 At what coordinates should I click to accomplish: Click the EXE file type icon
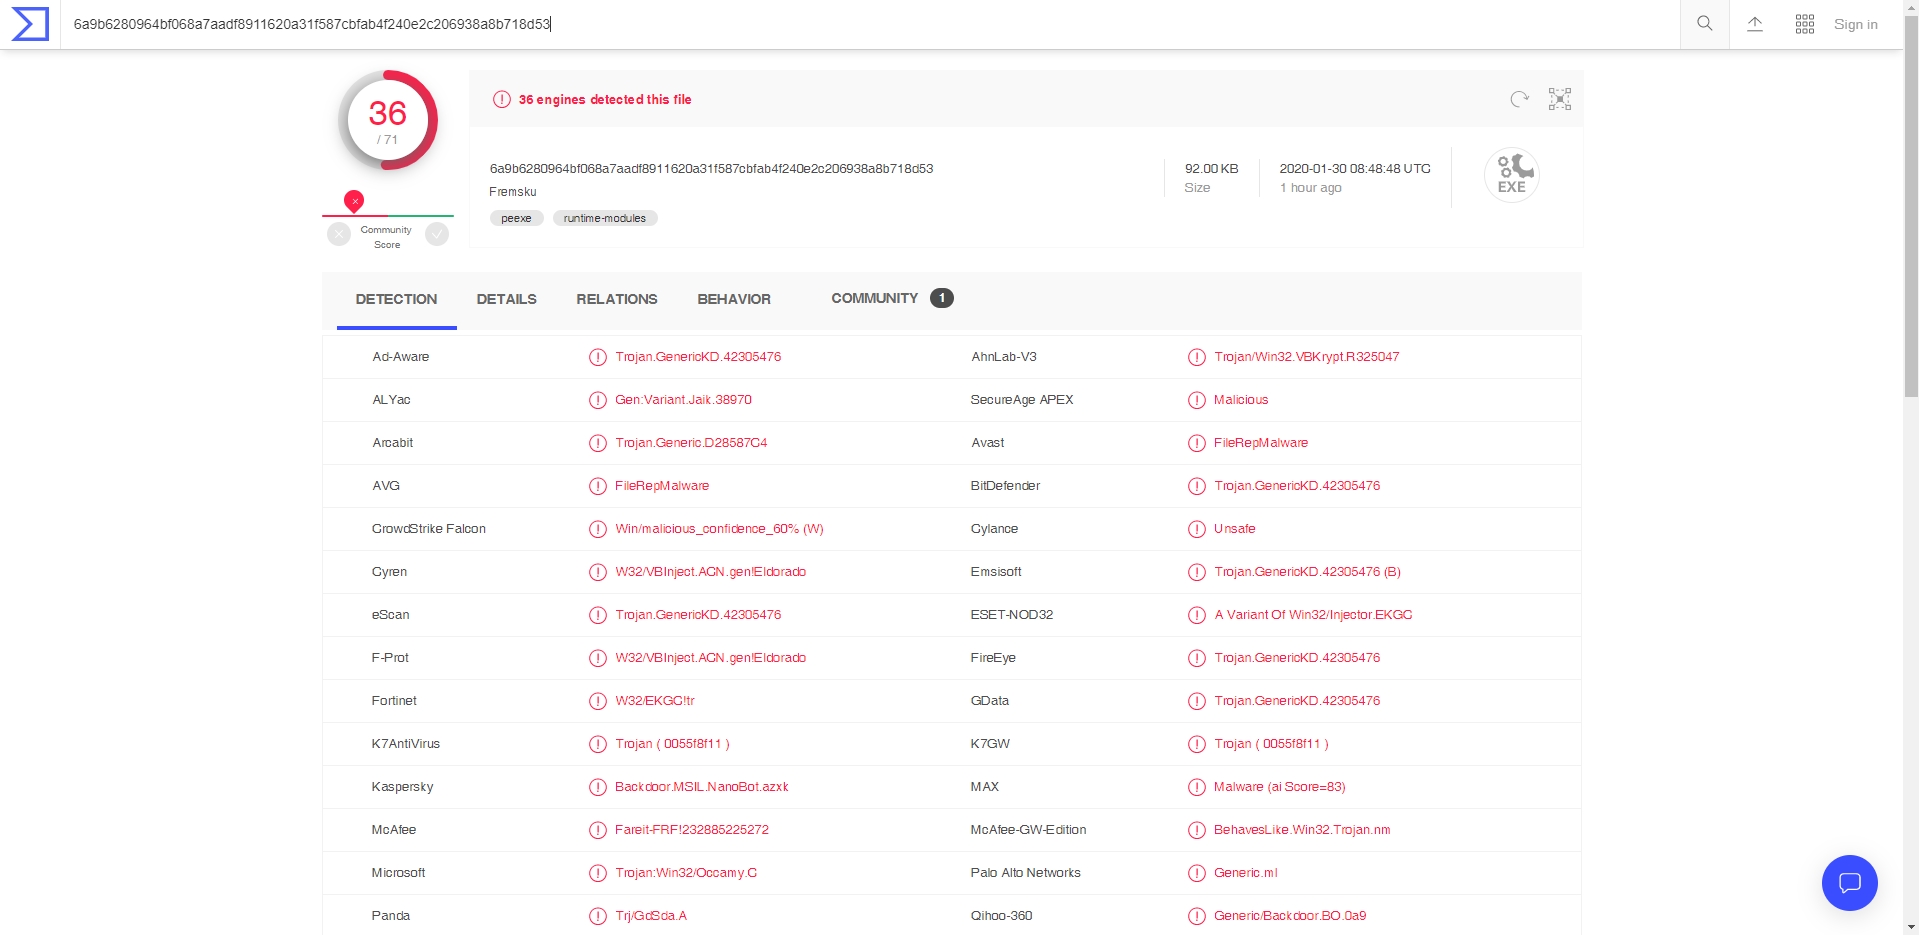pos(1511,175)
